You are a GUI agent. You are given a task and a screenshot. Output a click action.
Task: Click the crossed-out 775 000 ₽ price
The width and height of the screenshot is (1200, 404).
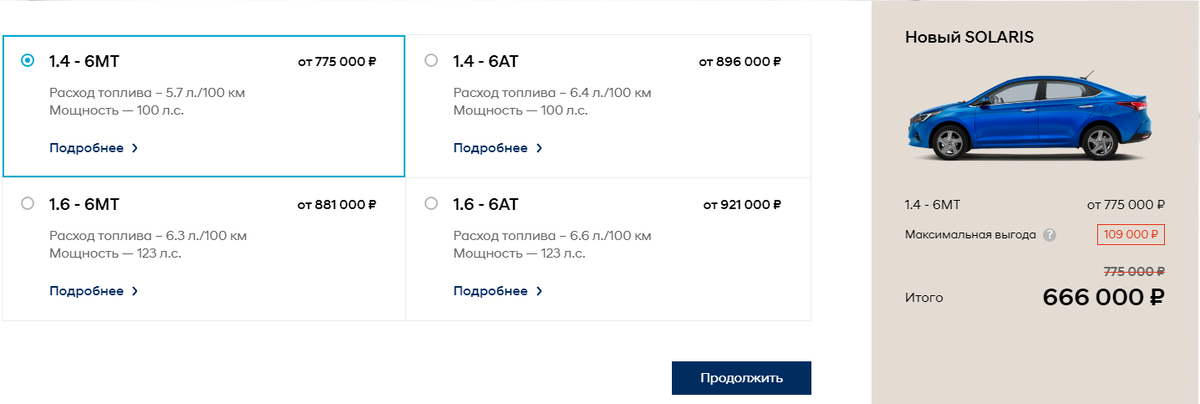pos(1134,271)
